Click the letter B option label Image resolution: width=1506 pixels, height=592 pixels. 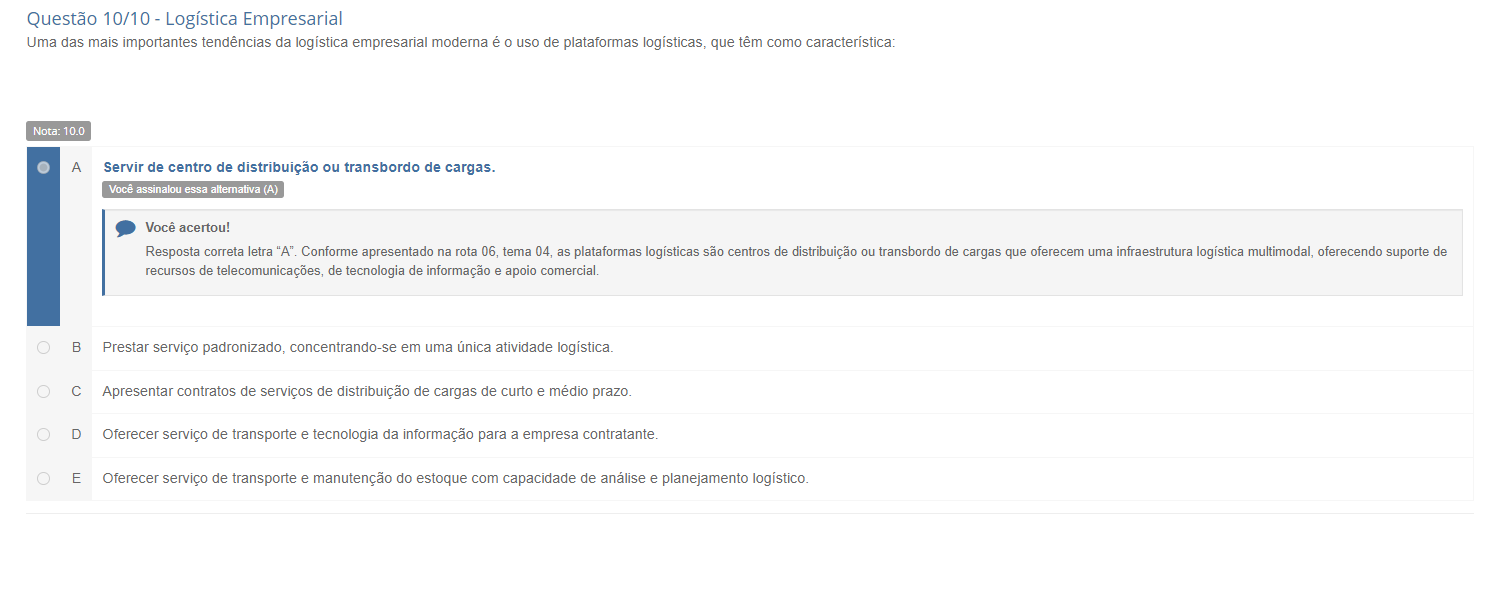[76, 348]
